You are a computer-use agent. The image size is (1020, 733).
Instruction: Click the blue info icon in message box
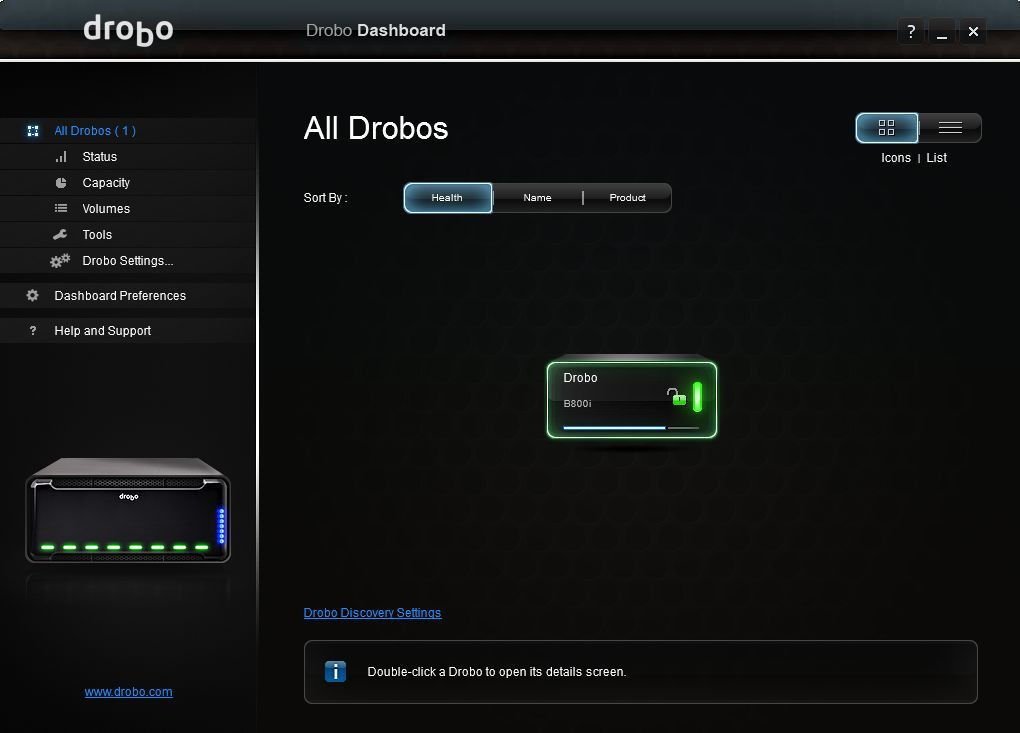point(336,671)
